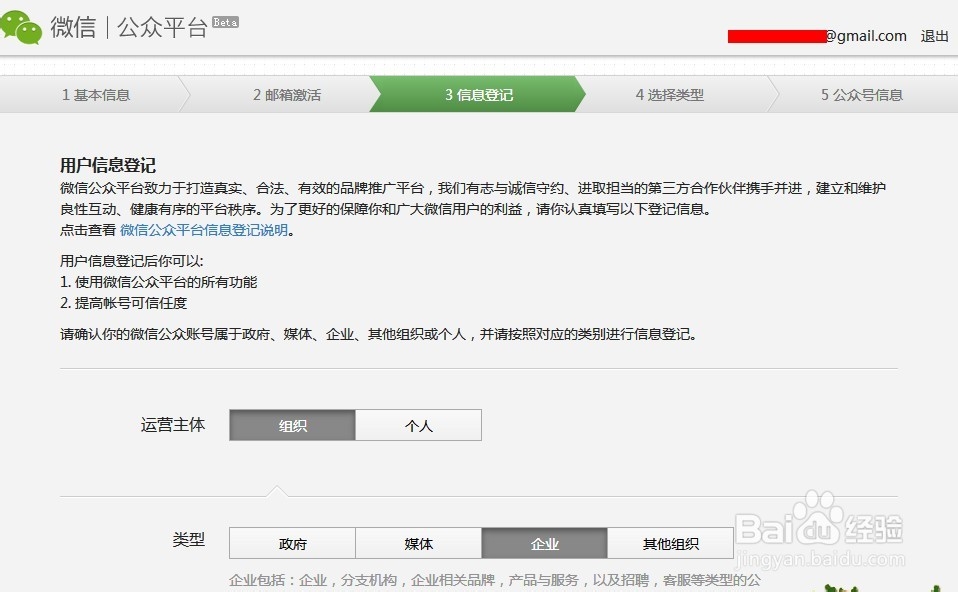Click the gmail.com account email
Image resolution: width=958 pixels, height=592 pixels.
pyautogui.click(x=817, y=36)
